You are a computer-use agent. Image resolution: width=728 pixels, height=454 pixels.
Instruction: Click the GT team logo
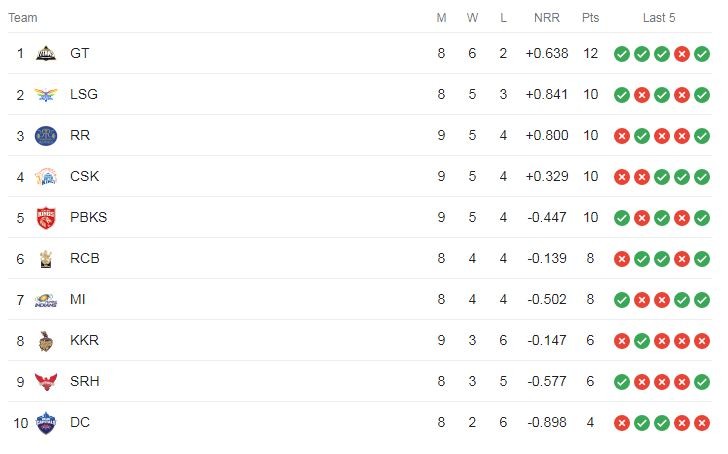(x=46, y=53)
